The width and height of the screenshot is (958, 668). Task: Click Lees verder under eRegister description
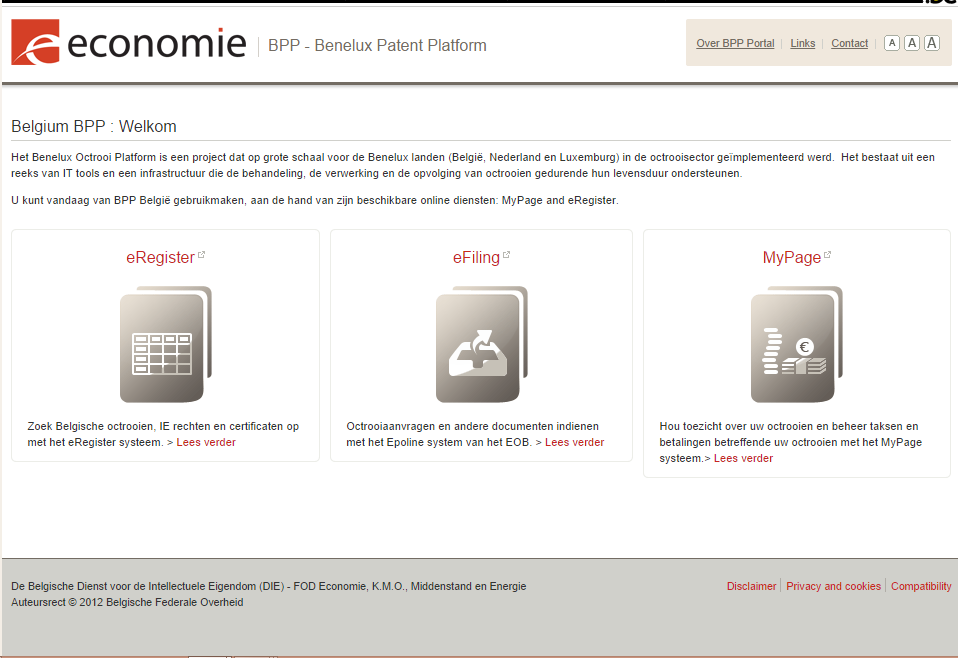[206, 442]
